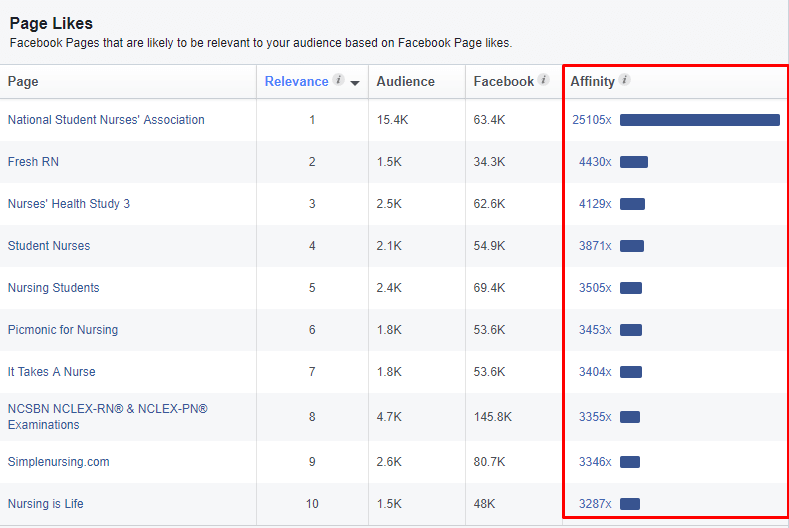Open the Fresh RN page link

tap(33, 162)
